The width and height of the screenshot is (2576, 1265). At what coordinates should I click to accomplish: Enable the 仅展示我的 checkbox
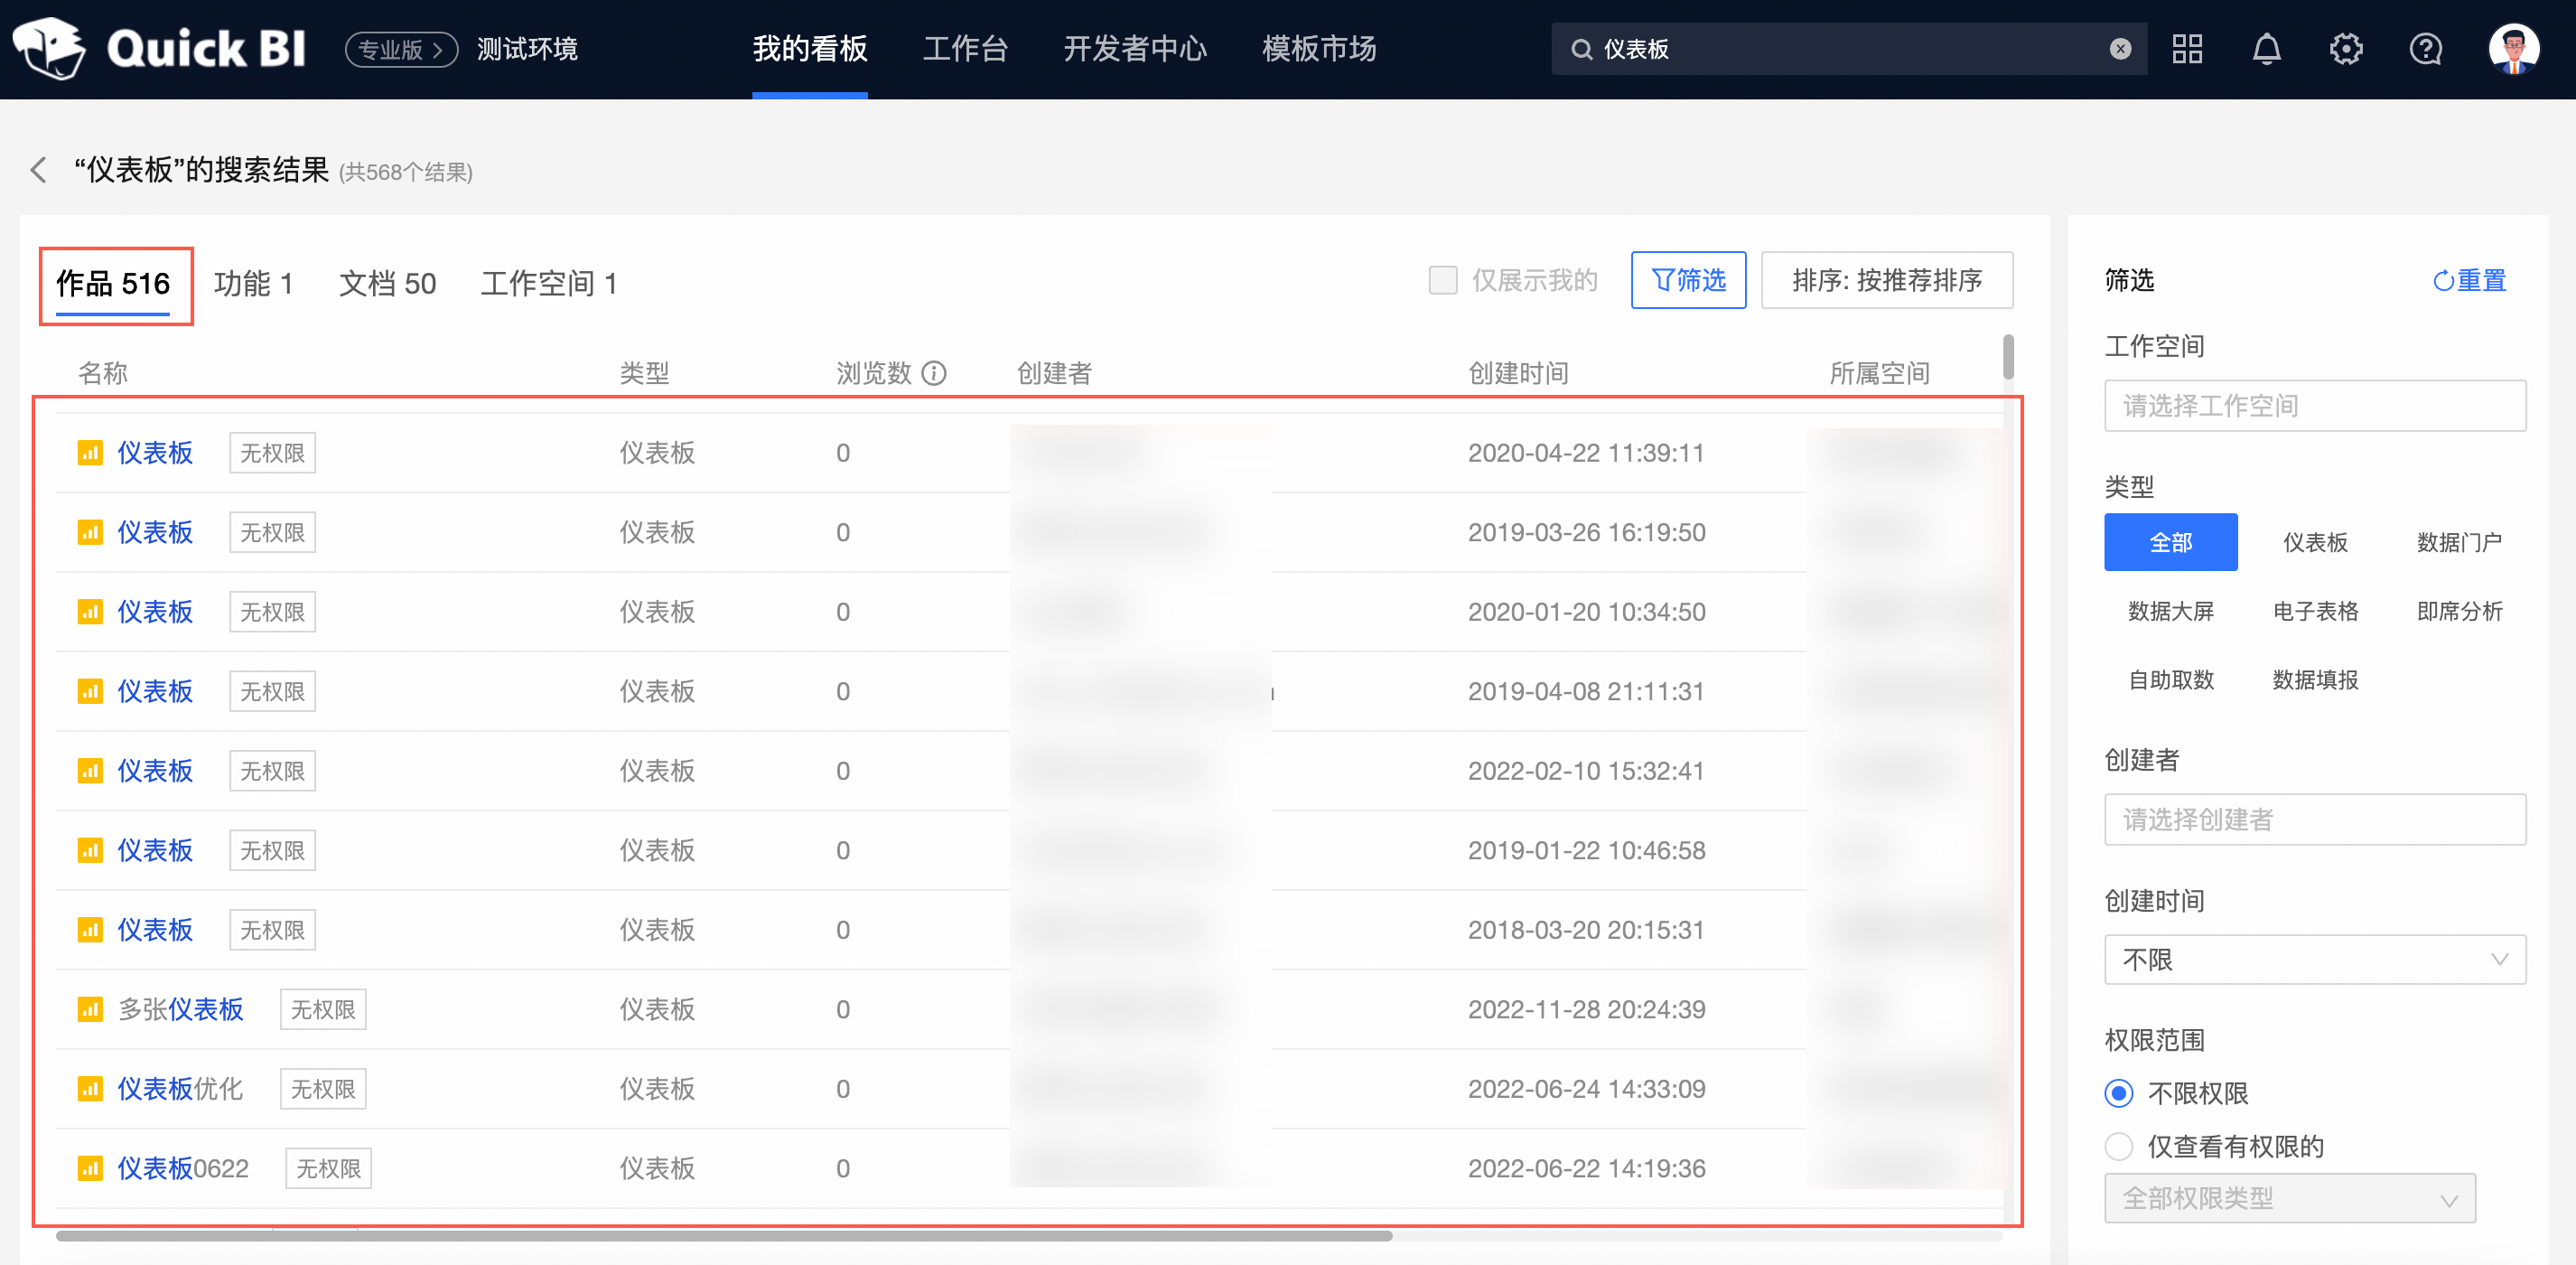[1444, 280]
